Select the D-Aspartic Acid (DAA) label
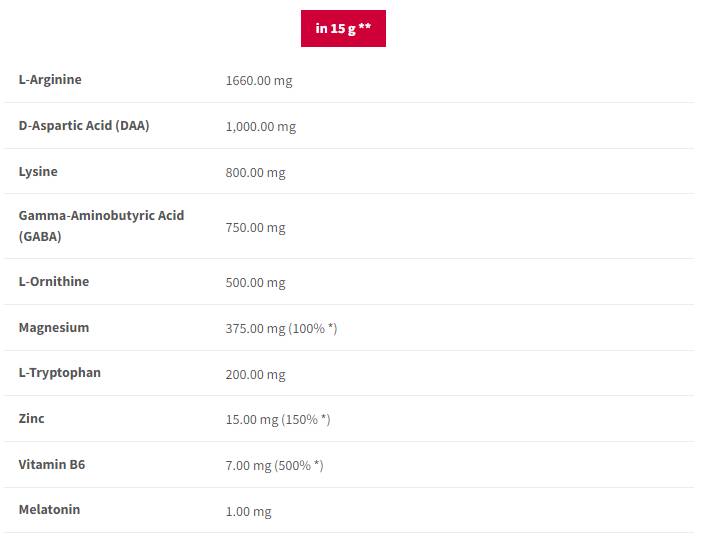This screenshot has height=536, width=702. [84, 125]
